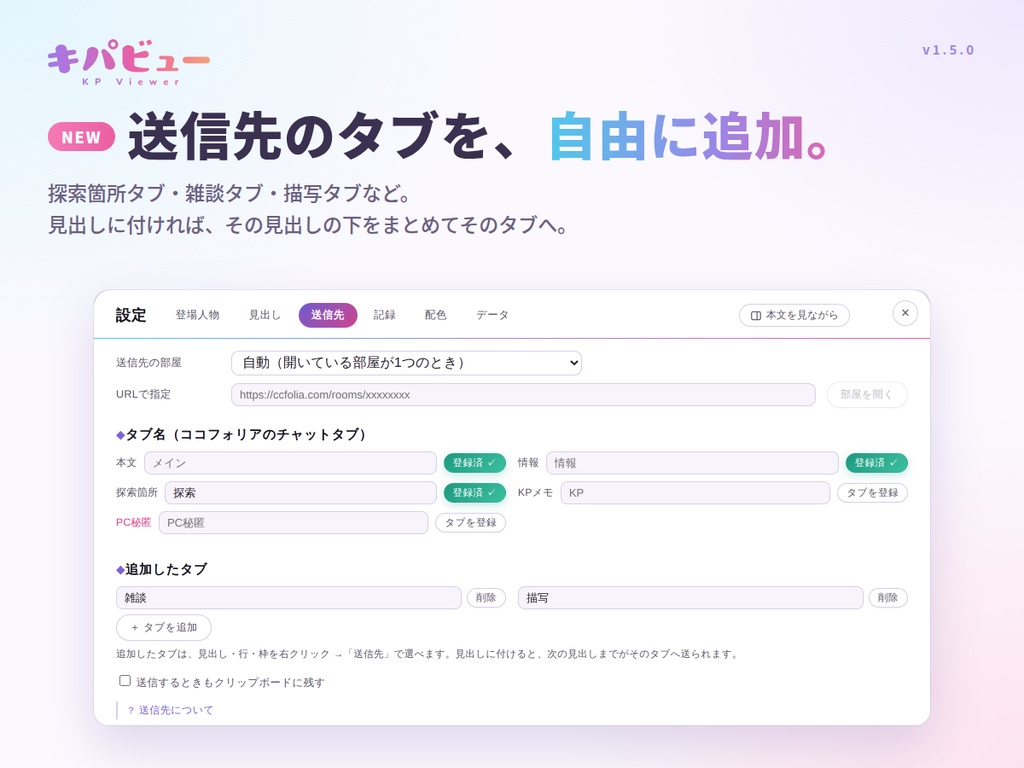This screenshot has width=1024, height=768.
Task: Click the 追加したタブ heading
Action: coord(162,569)
